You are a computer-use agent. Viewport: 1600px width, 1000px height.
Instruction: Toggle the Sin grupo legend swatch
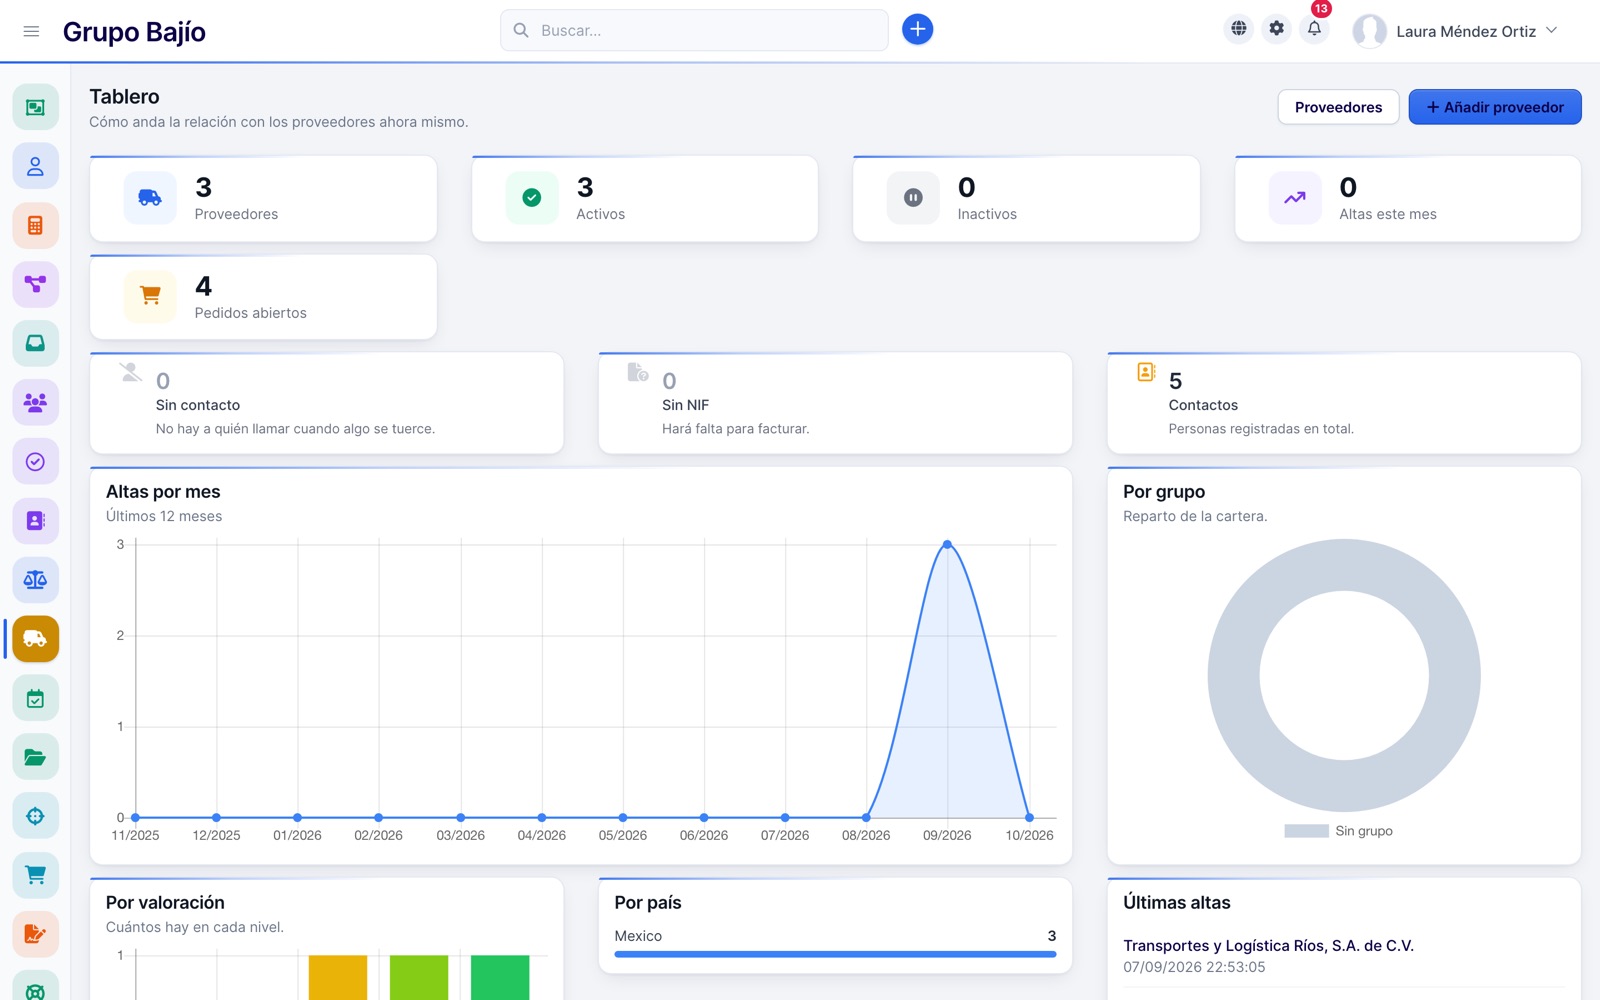point(1306,831)
